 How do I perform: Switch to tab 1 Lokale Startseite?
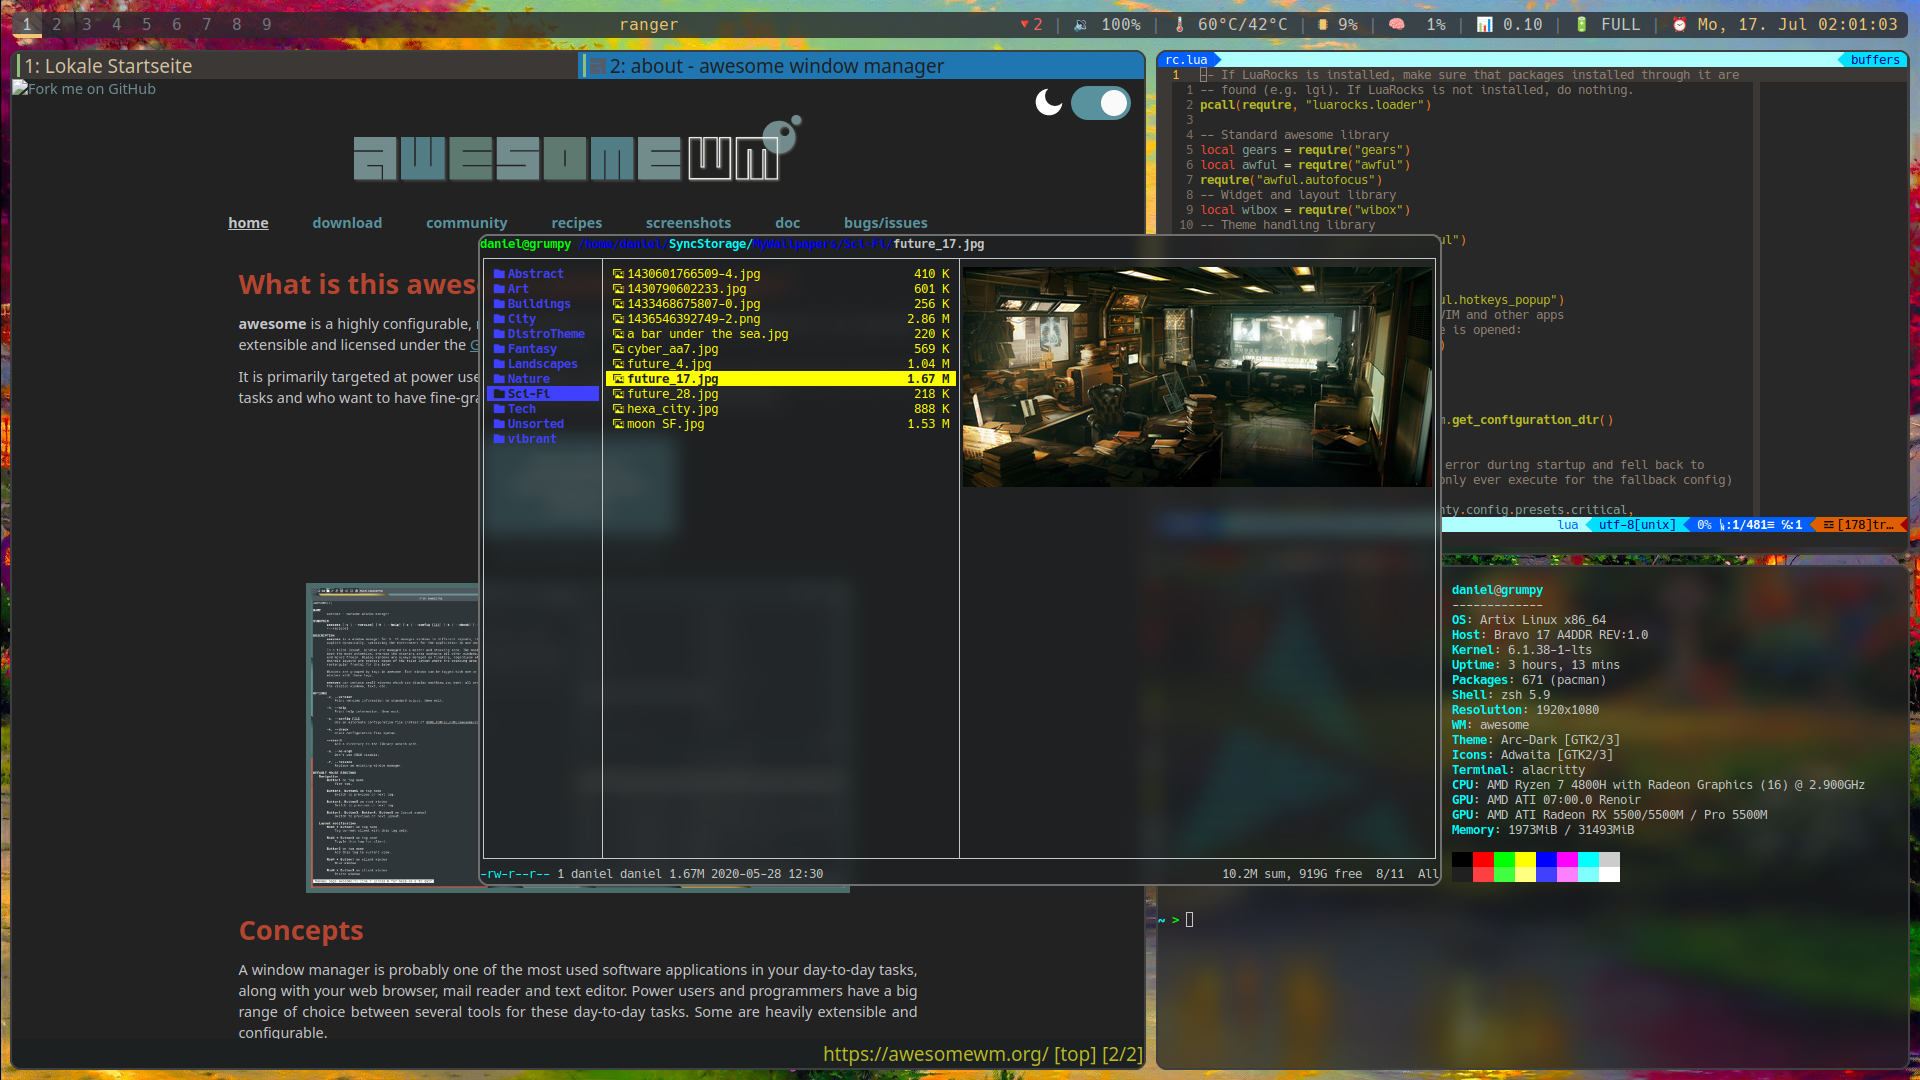(x=108, y=66)
